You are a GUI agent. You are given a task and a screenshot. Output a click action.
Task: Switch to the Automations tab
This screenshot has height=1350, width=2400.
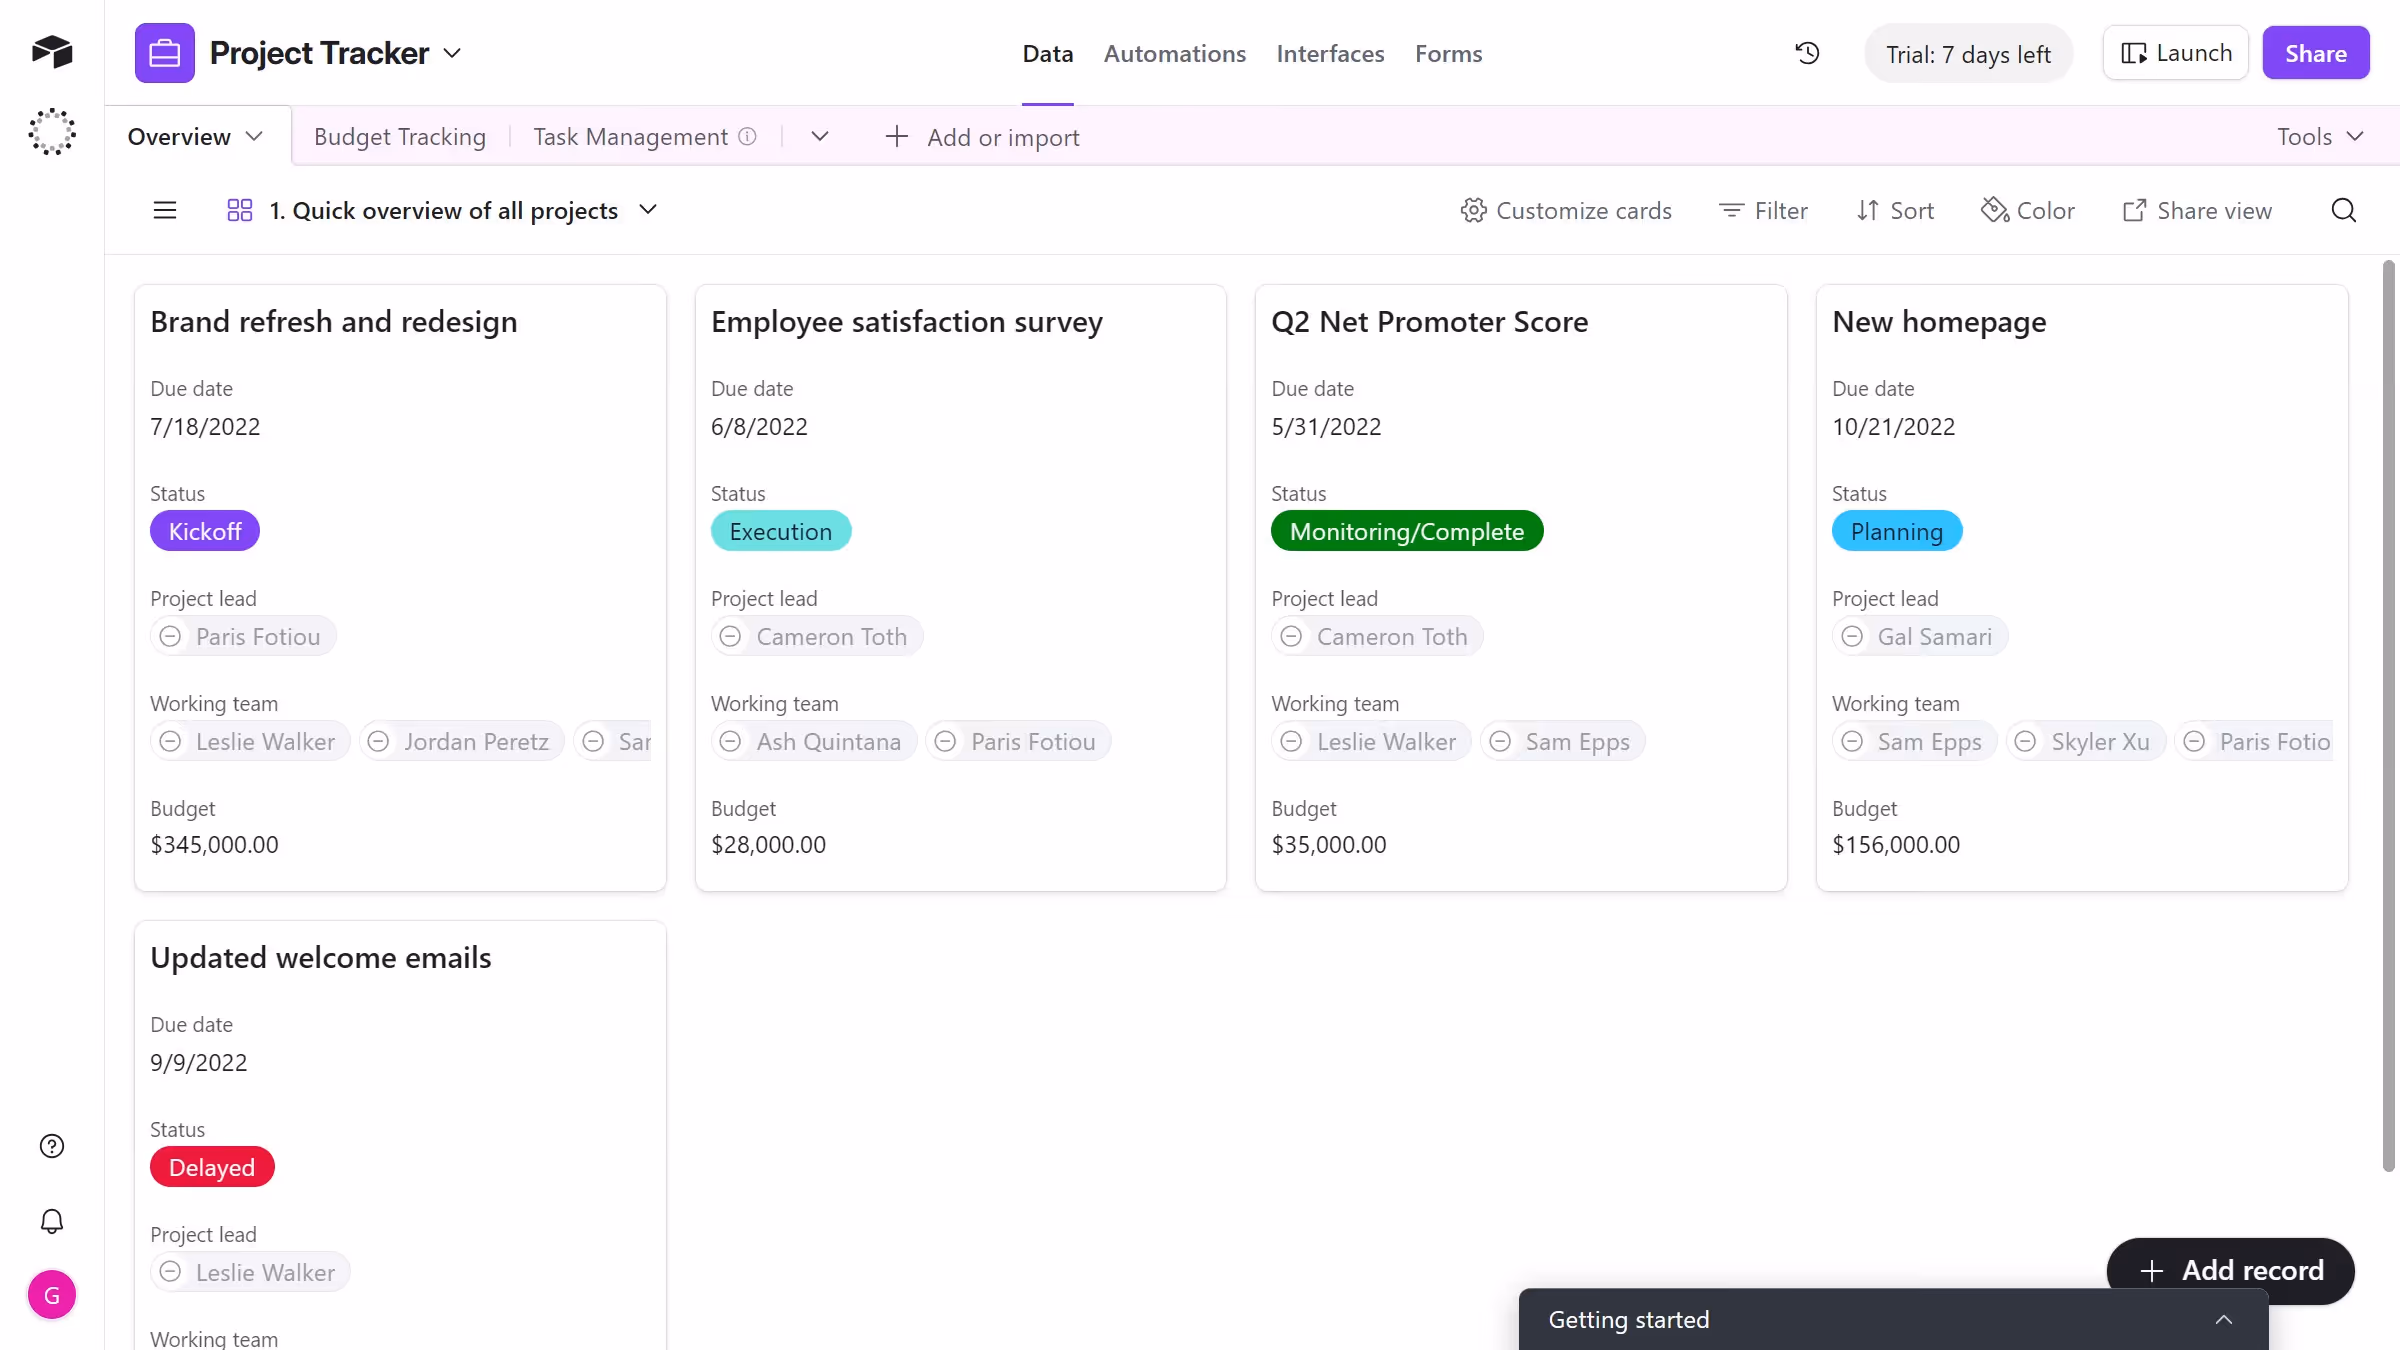point(1175,53)
